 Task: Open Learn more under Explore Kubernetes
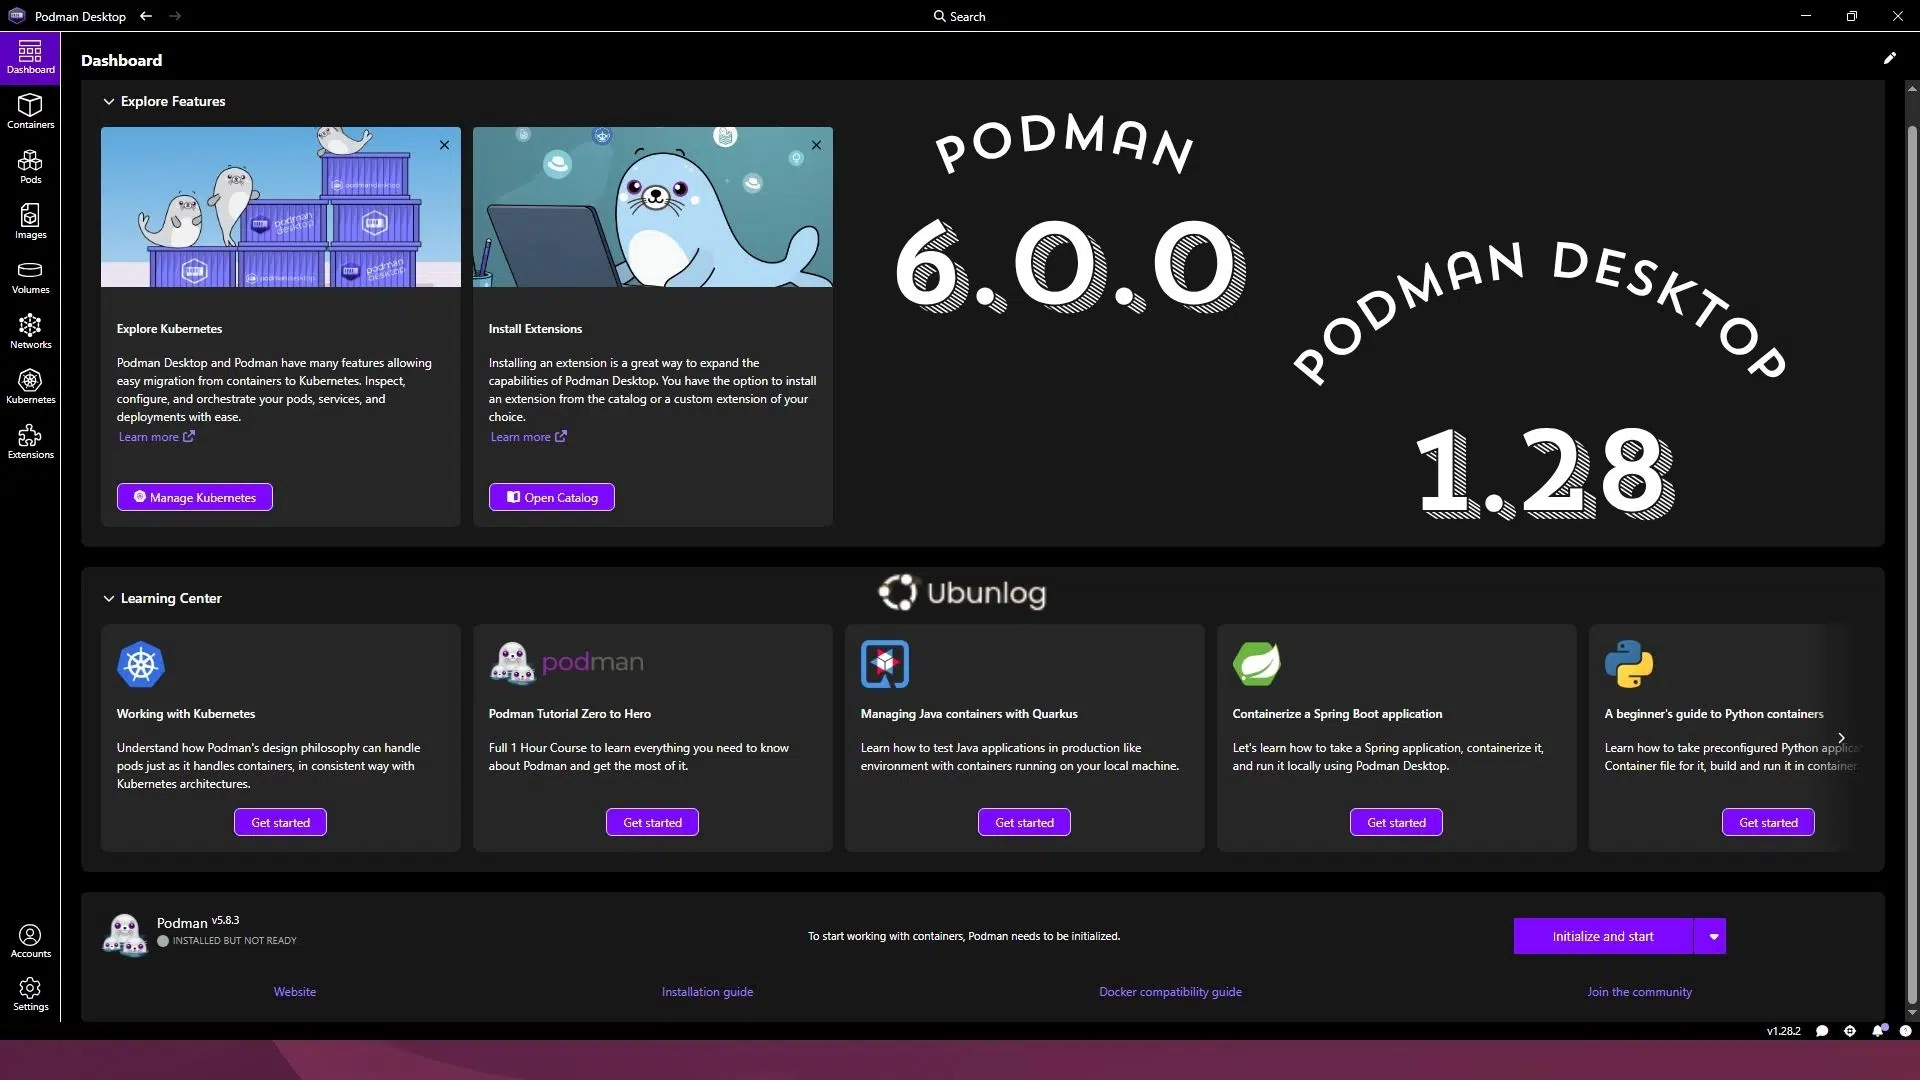point(156,437)
